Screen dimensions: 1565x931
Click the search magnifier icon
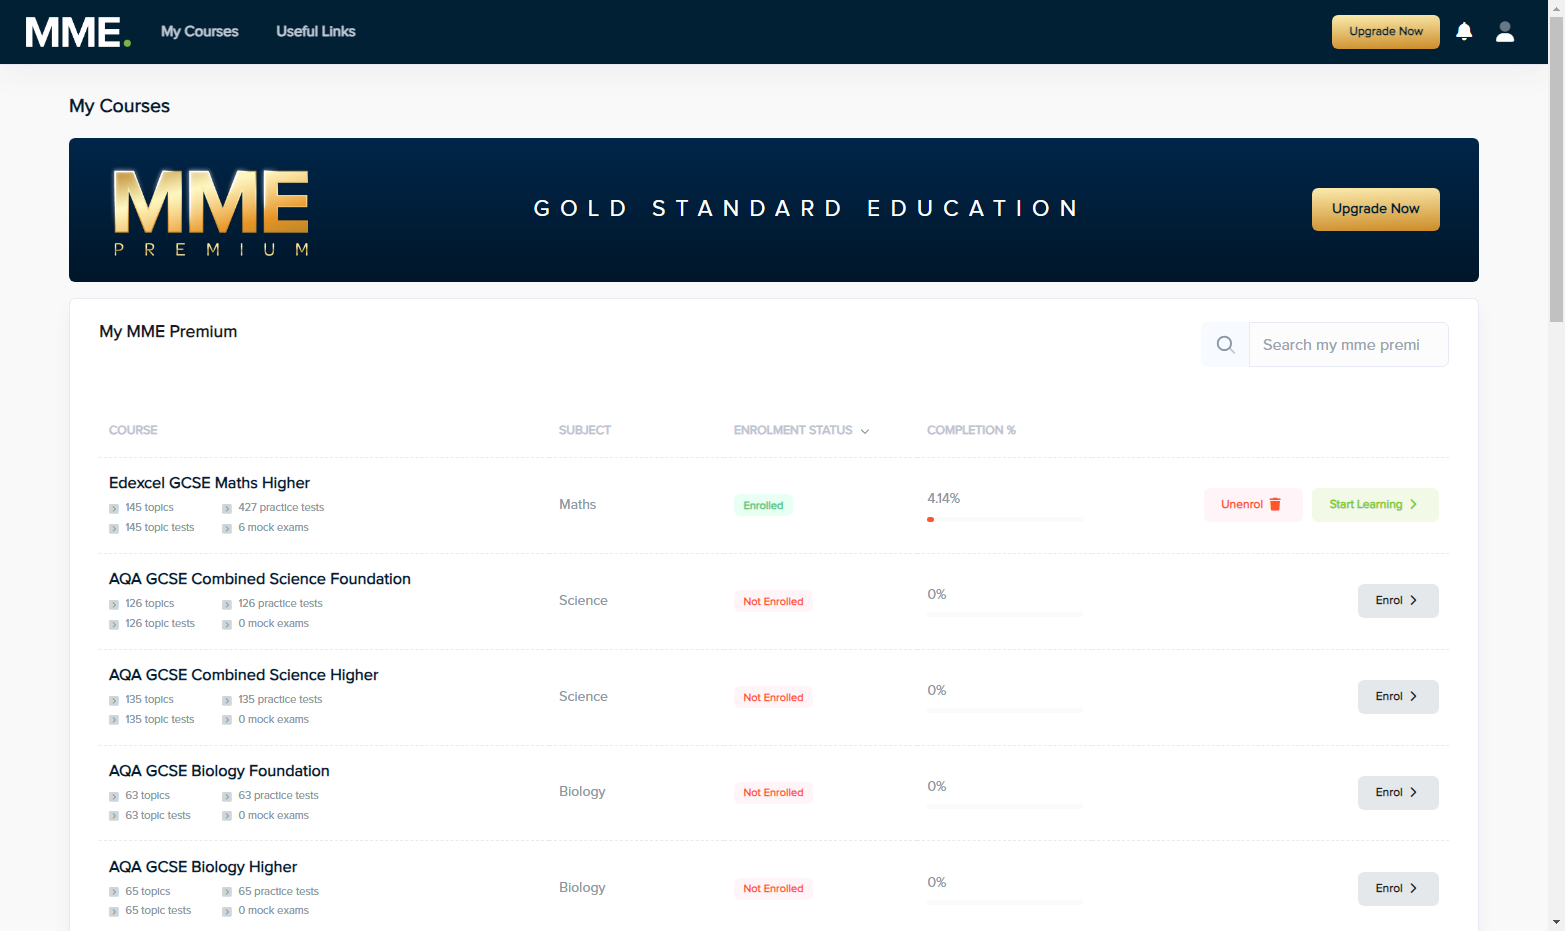click(x=1225, y=345)
